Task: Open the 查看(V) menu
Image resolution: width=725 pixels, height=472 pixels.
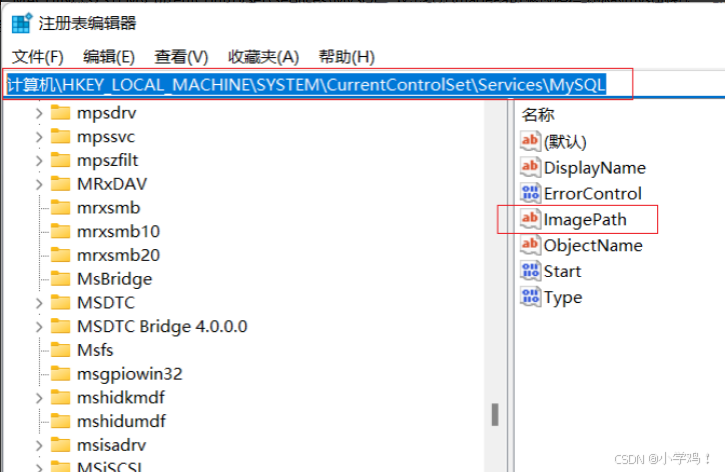Action: (x=181, y=57)
